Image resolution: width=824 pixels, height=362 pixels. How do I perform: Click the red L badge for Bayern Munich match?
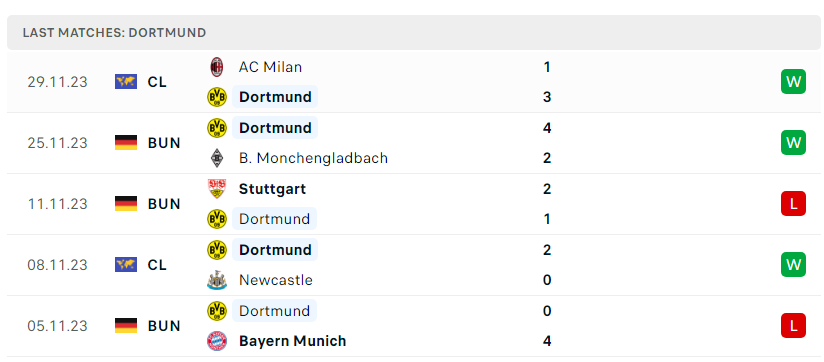[793, 326]
